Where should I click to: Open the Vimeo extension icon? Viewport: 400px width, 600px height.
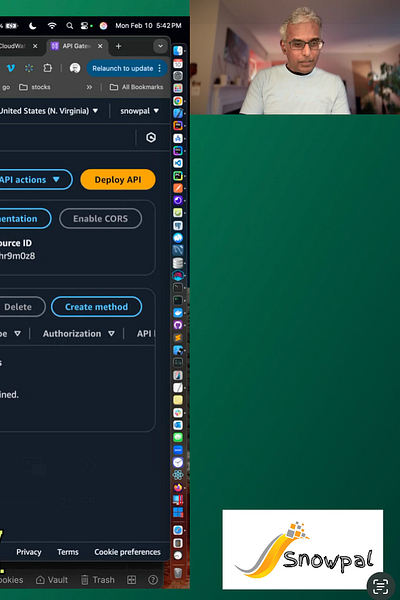pos(11,68)
